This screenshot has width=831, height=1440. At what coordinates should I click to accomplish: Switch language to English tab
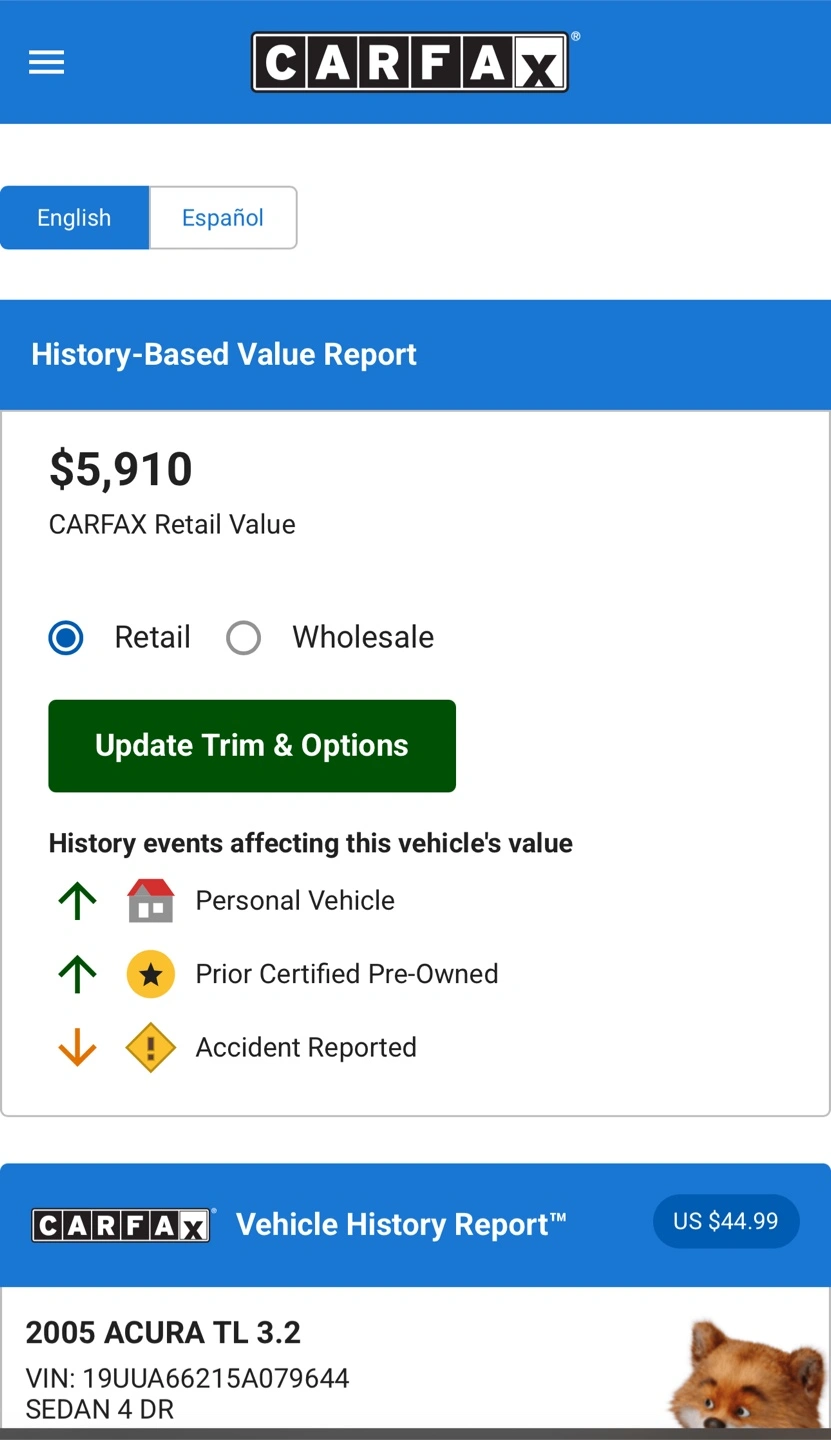point(74,218)
